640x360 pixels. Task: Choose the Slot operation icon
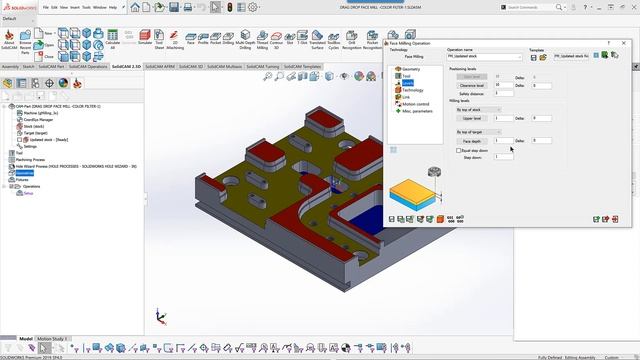(290, 39)
